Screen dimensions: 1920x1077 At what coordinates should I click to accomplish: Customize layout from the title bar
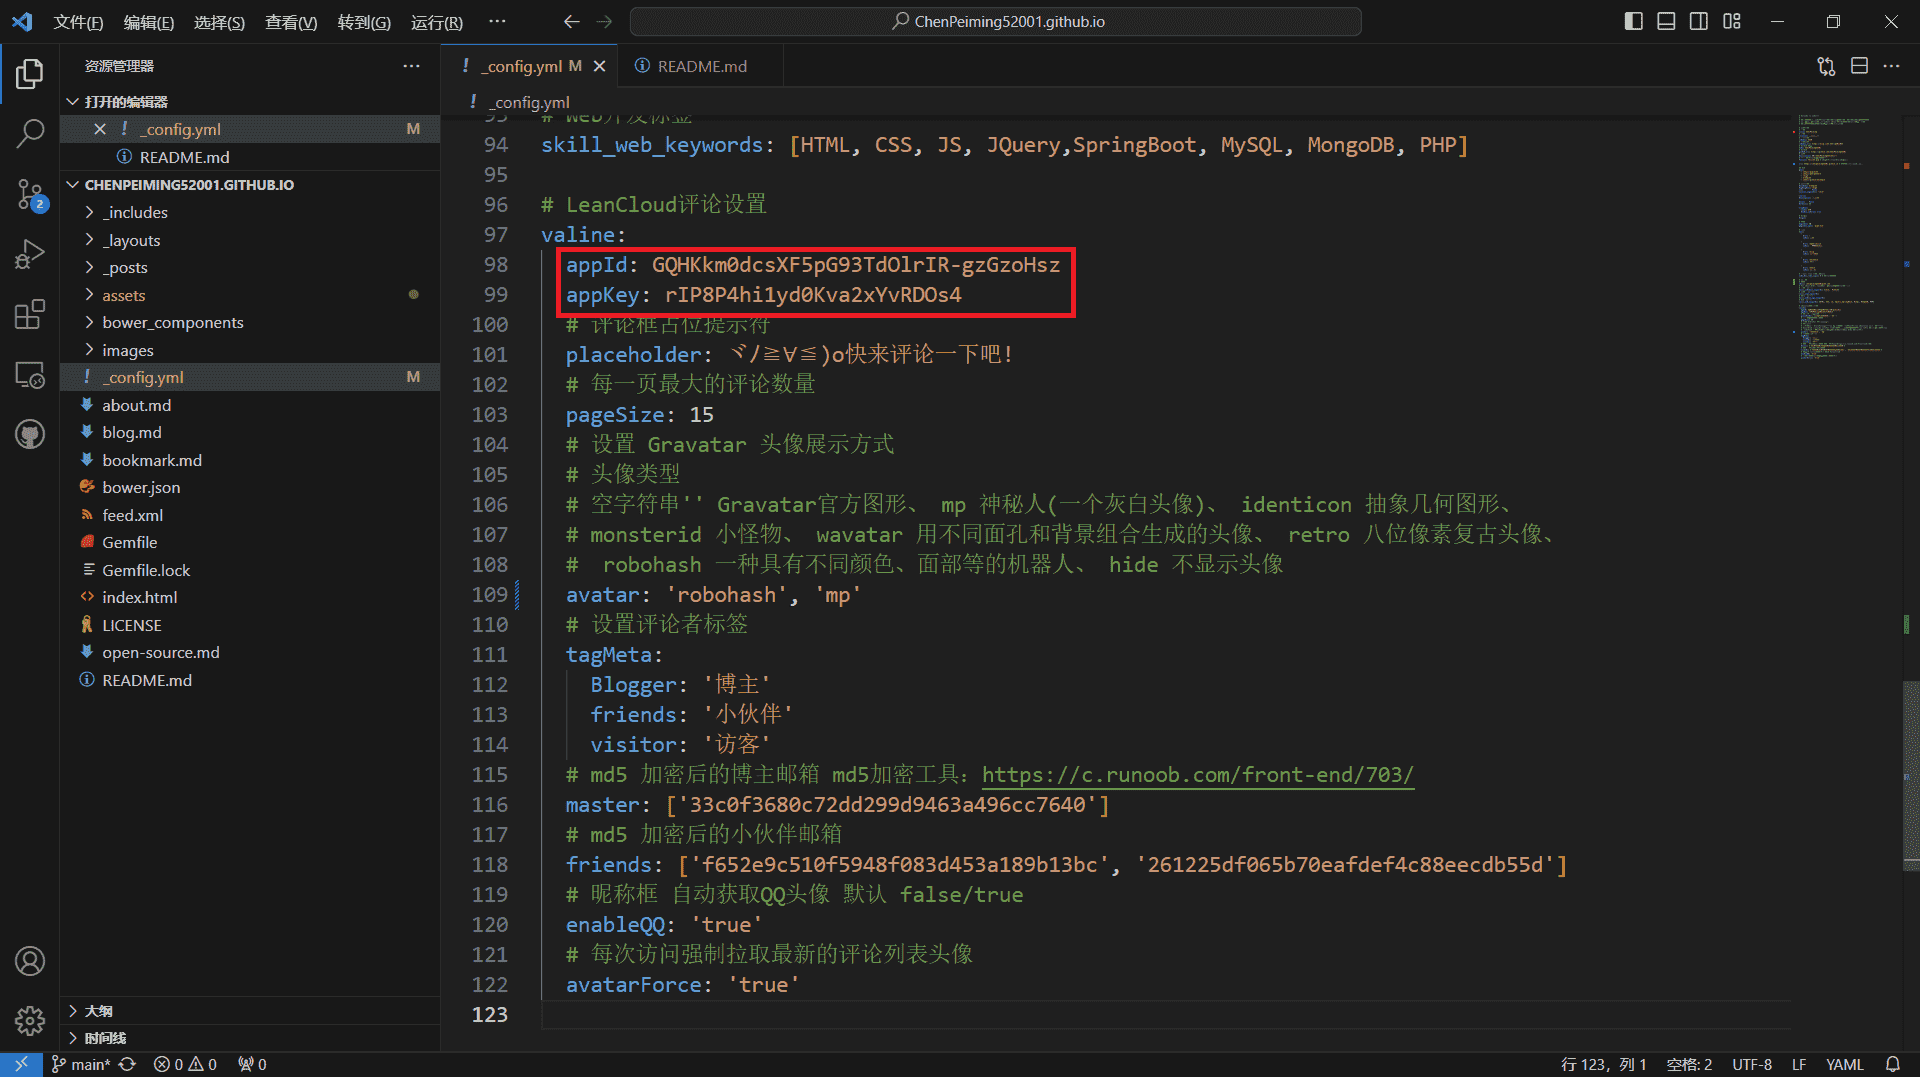(x=1732, y=22)
